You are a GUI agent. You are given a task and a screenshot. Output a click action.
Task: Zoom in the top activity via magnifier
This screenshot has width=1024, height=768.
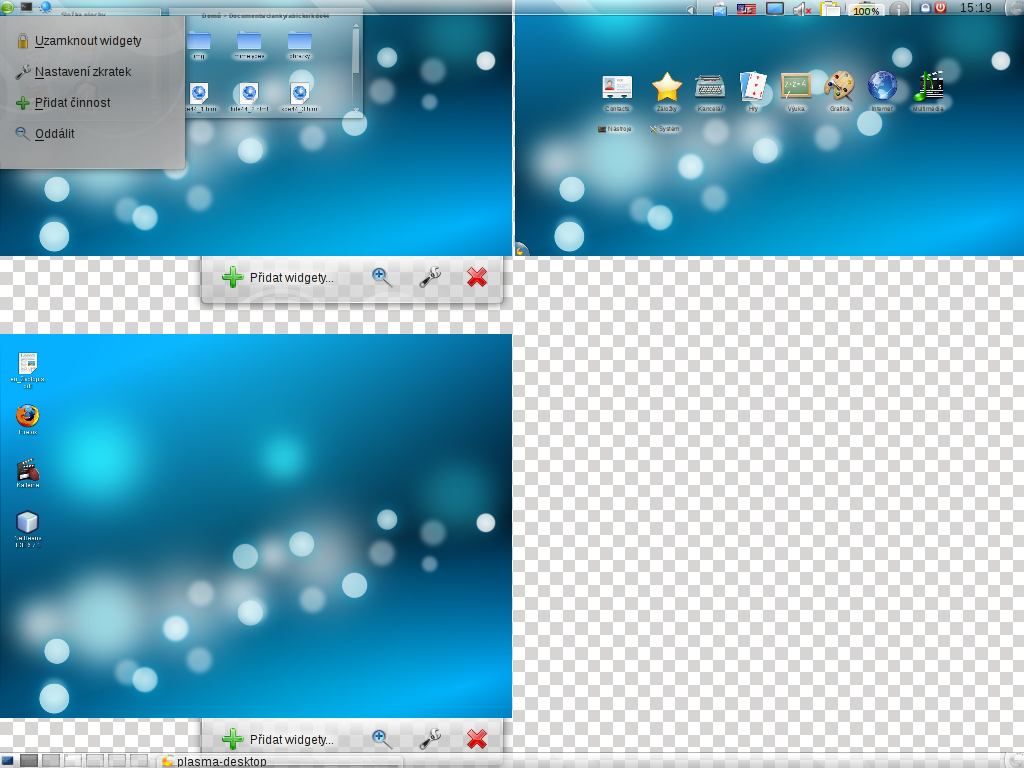[382, 278]
